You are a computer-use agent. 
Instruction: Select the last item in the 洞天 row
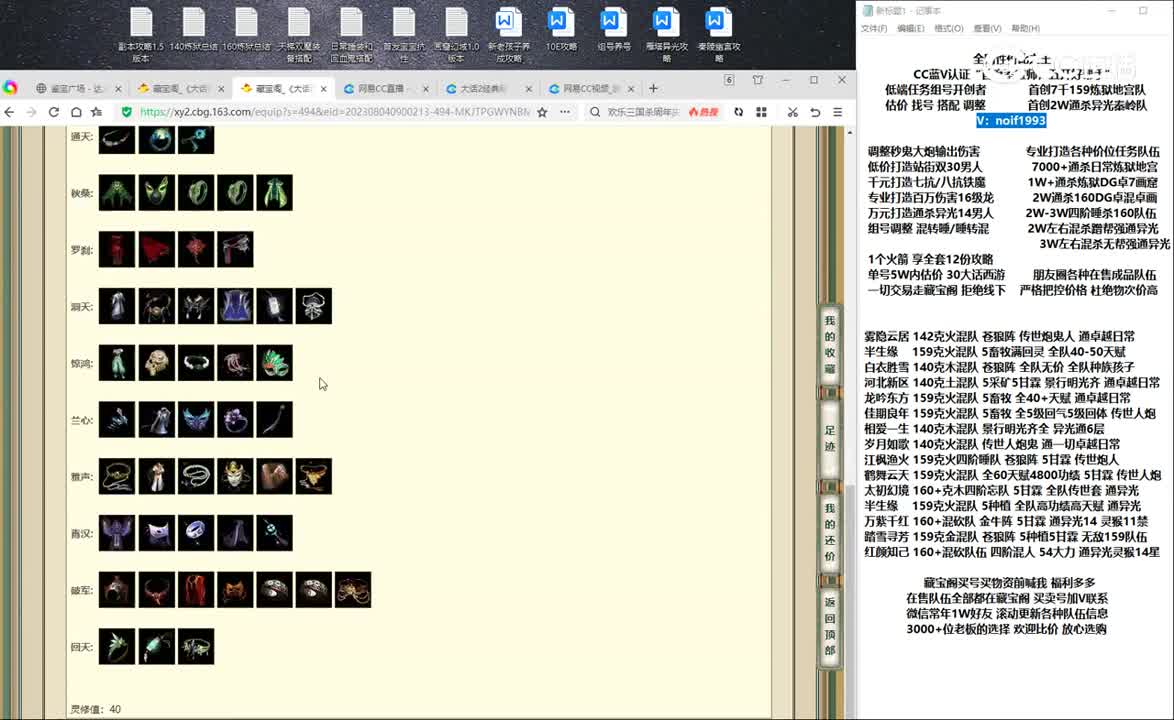314,306
